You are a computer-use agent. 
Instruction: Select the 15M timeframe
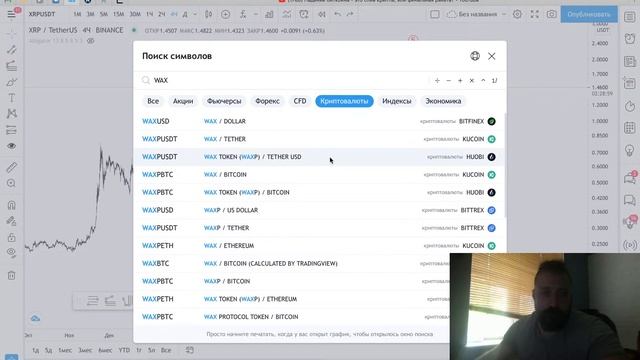118,14
